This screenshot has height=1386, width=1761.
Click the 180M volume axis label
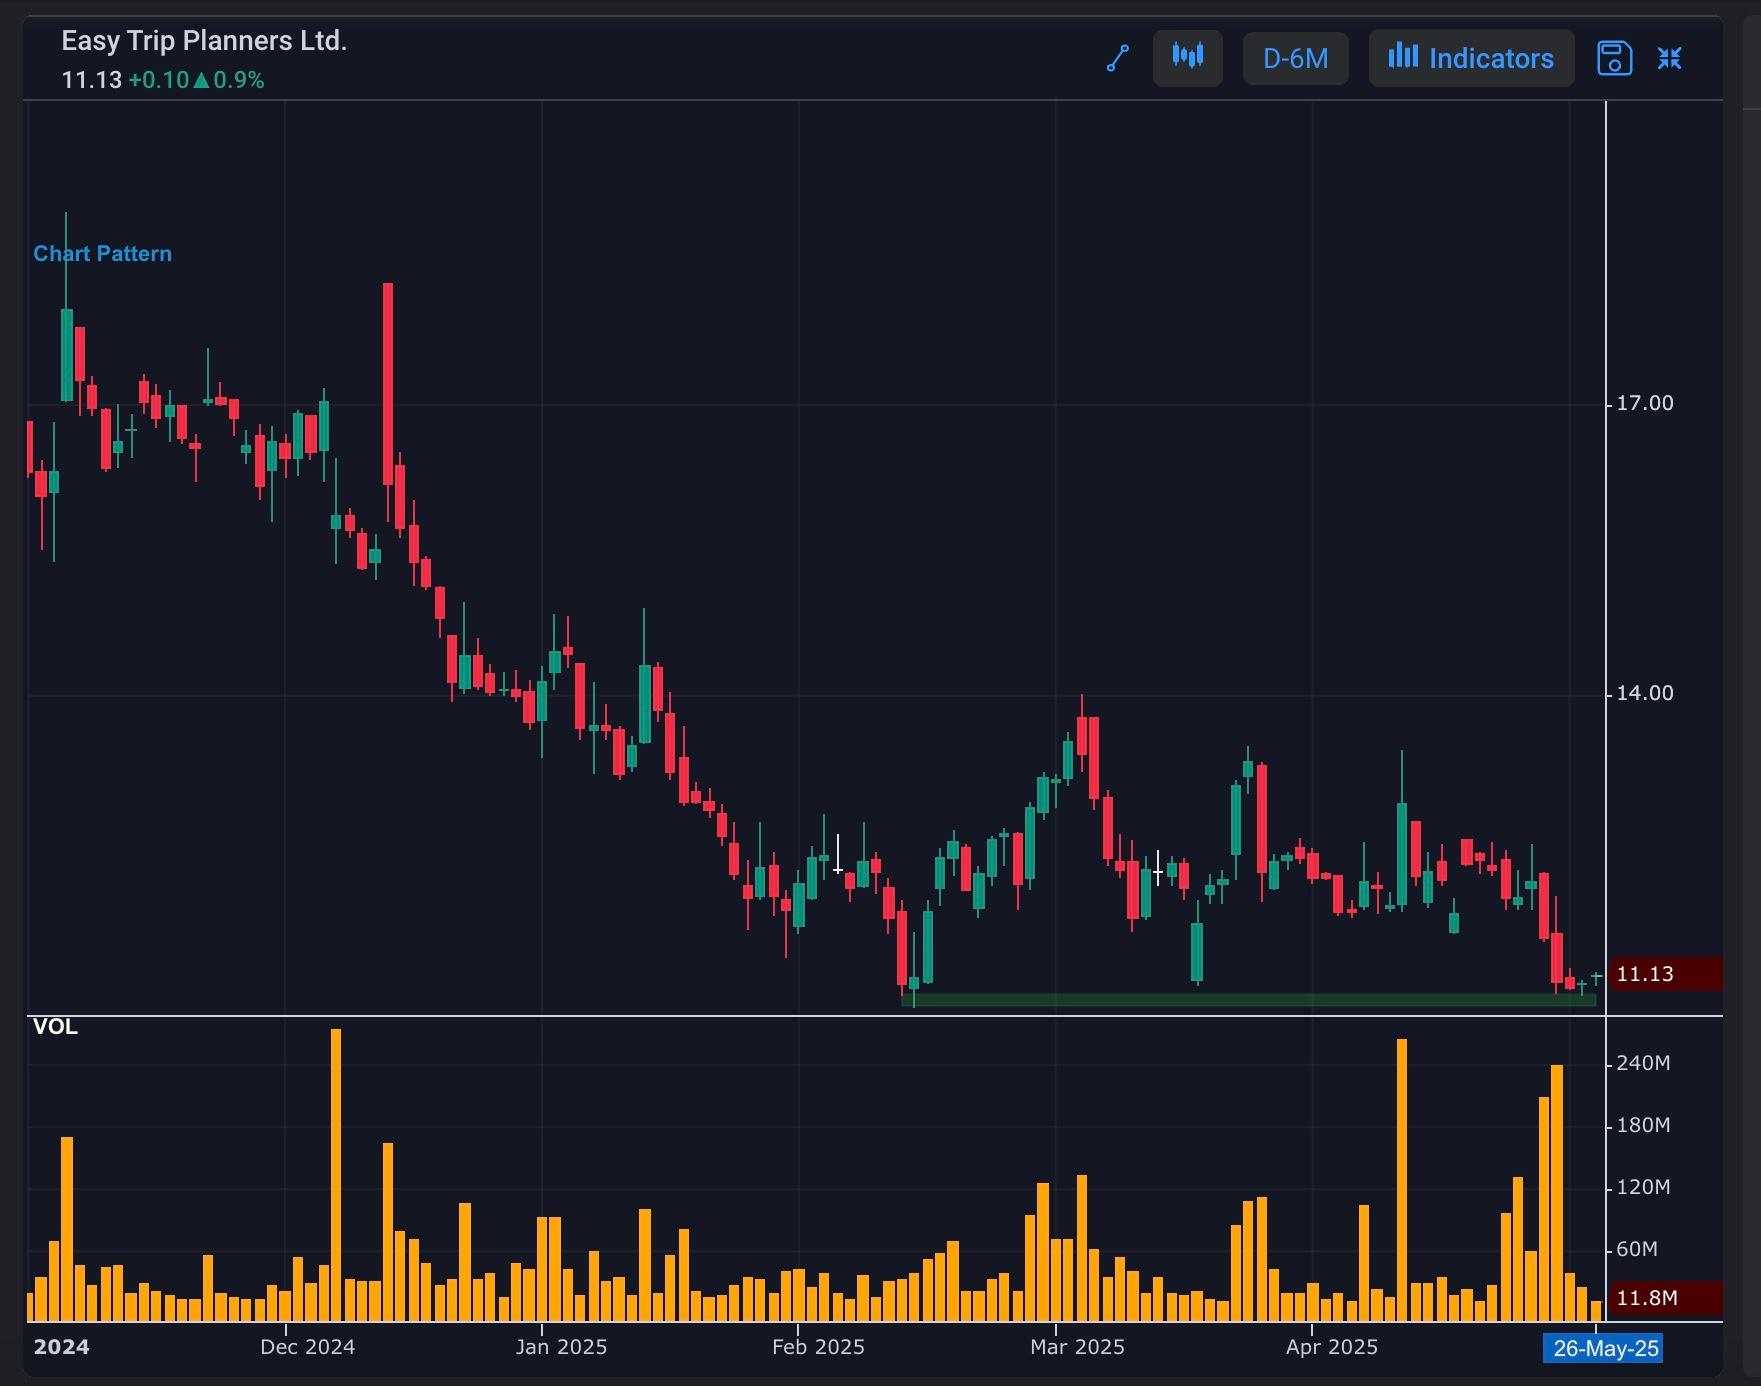tap(1643, 1125)
